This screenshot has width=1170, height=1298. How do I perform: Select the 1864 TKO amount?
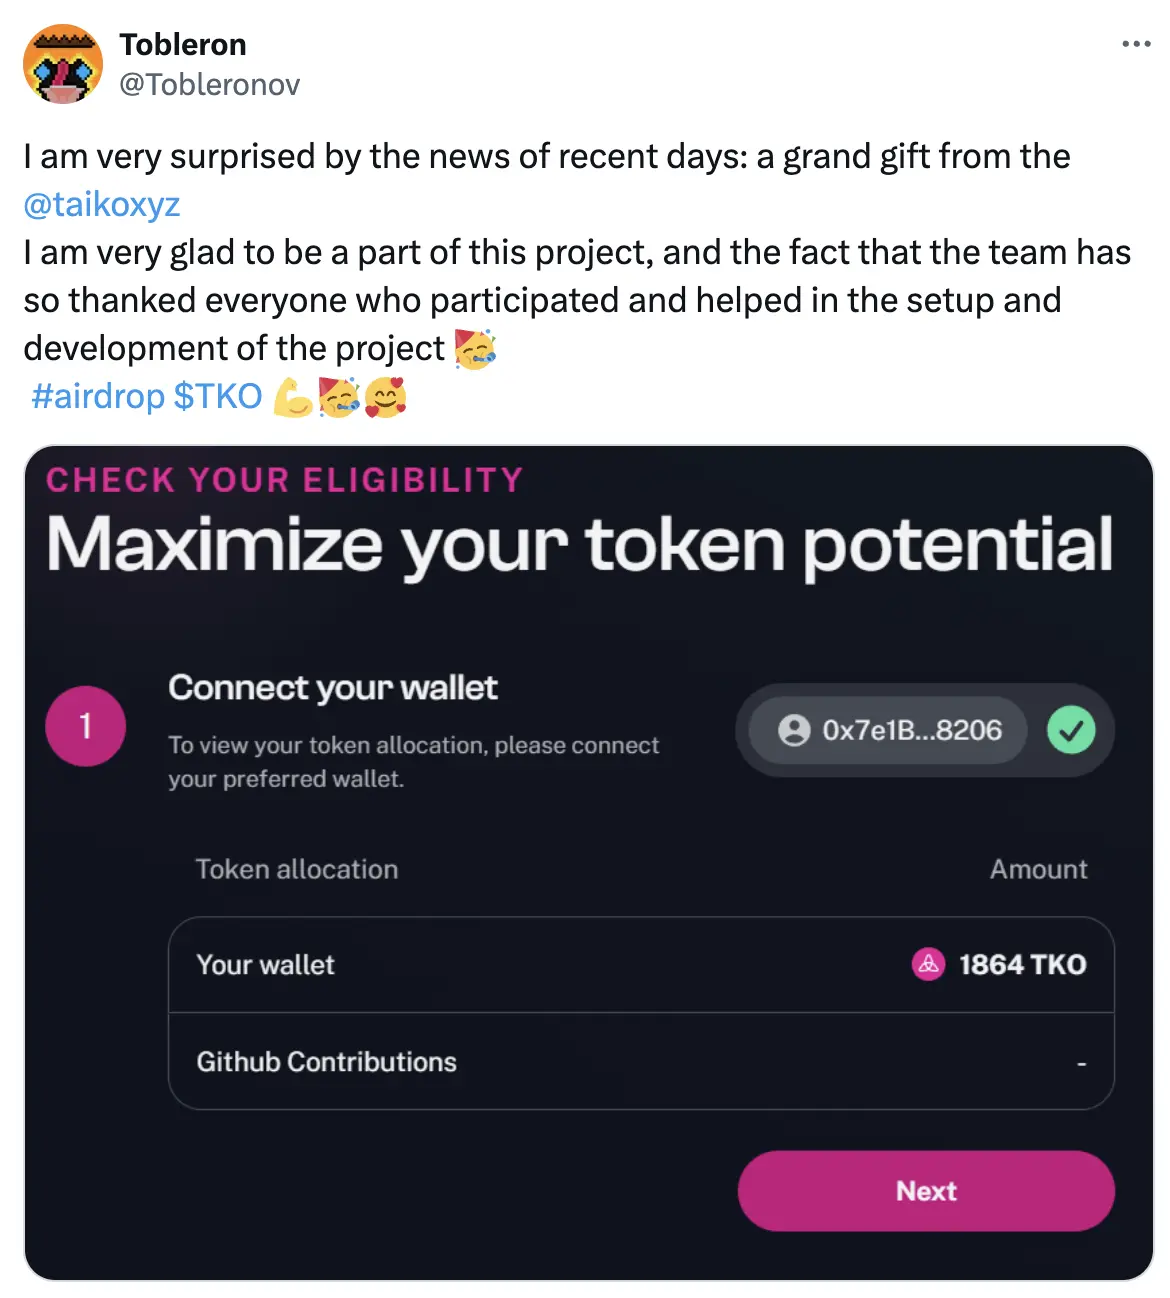point(1022,964)
